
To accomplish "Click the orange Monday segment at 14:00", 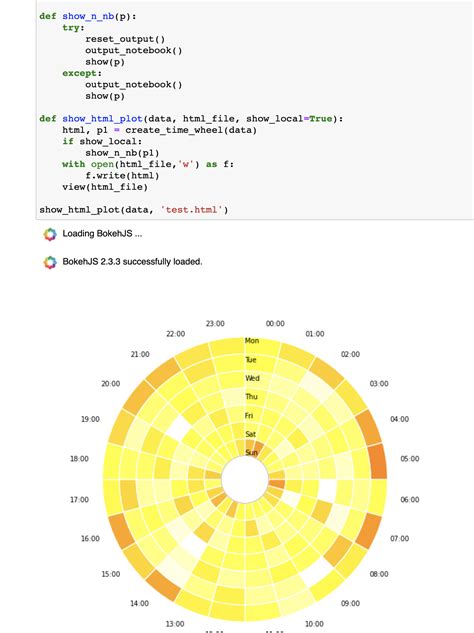I will [x=163, y=585].
